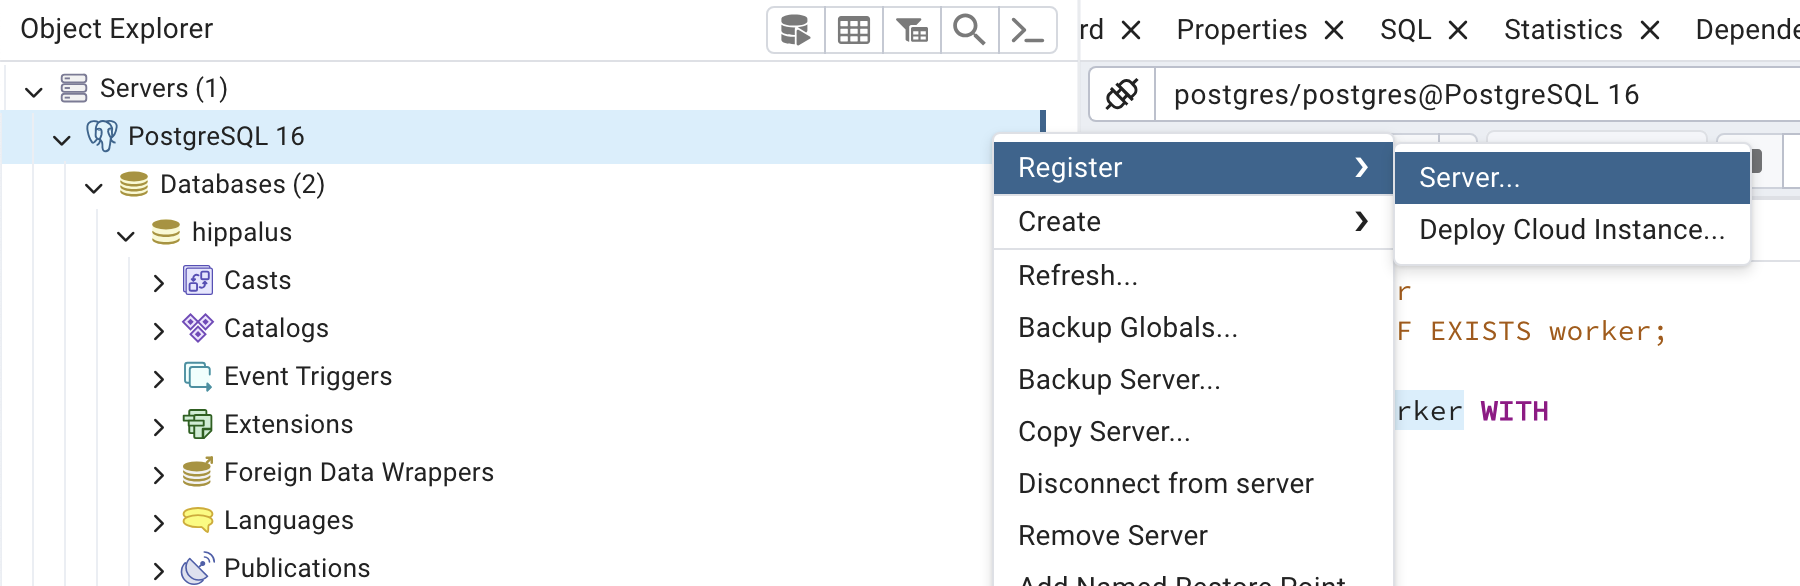Viewport: 1800px width, 586px height.
Task: Close the SQL tab
Action: point(1458,31)
